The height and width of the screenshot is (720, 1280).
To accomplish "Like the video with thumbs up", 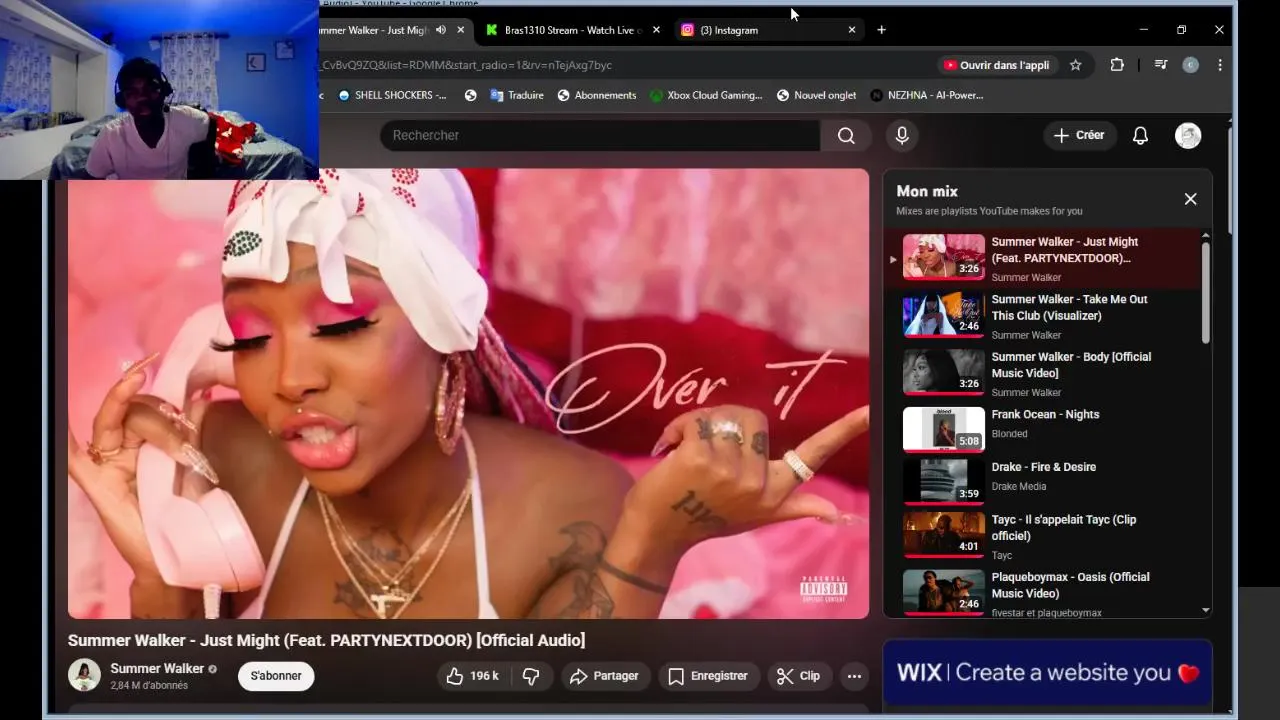I will [473, 676].
